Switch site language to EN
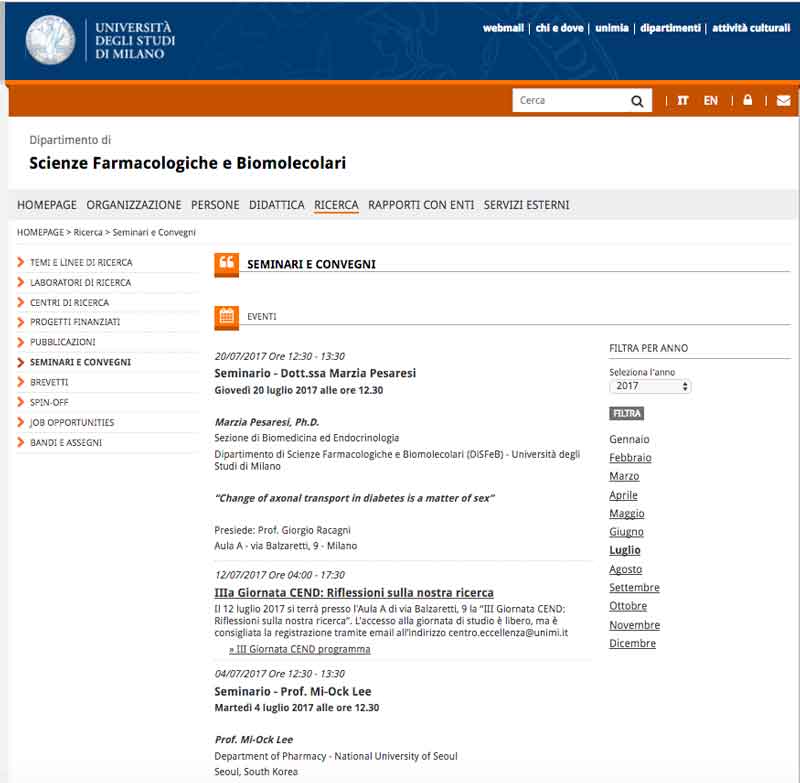 (x=710, y=101)
